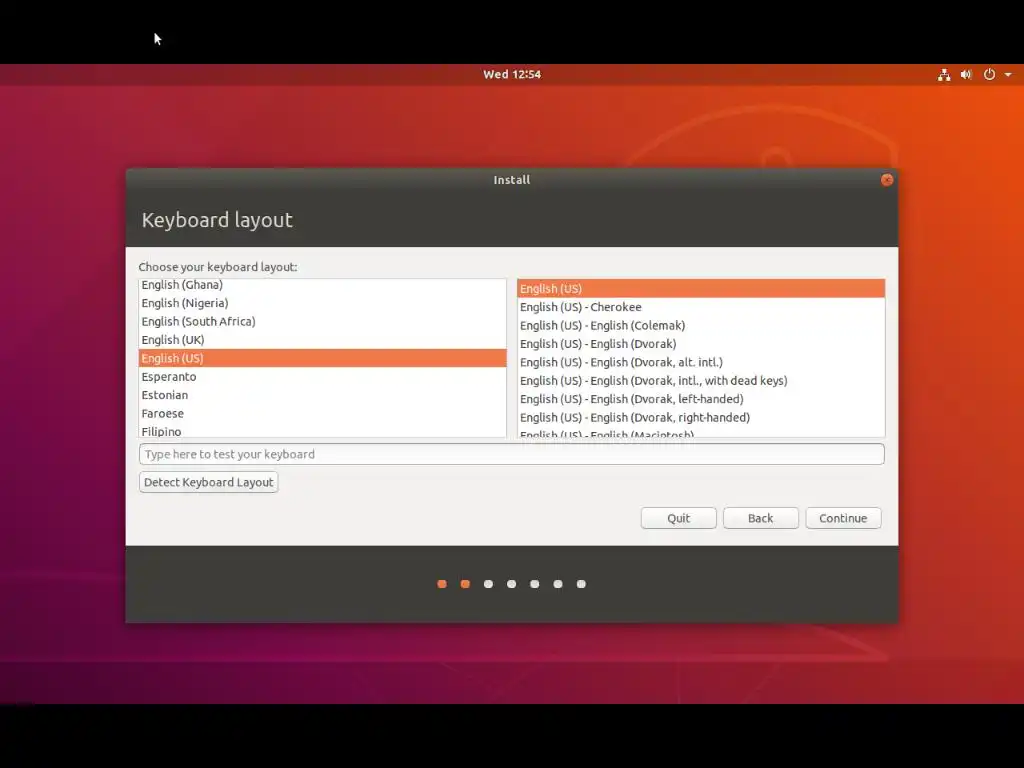
Task: Choose the English (Dvorak) variant
Action: [701, 344]
